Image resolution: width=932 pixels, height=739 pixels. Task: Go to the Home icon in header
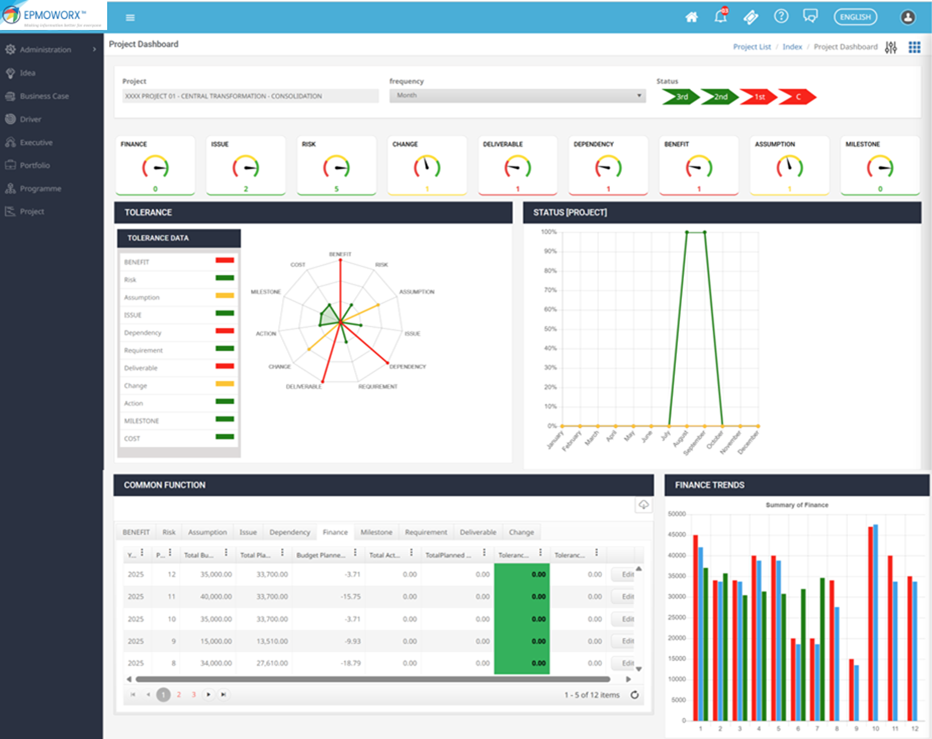coord(691,17)
